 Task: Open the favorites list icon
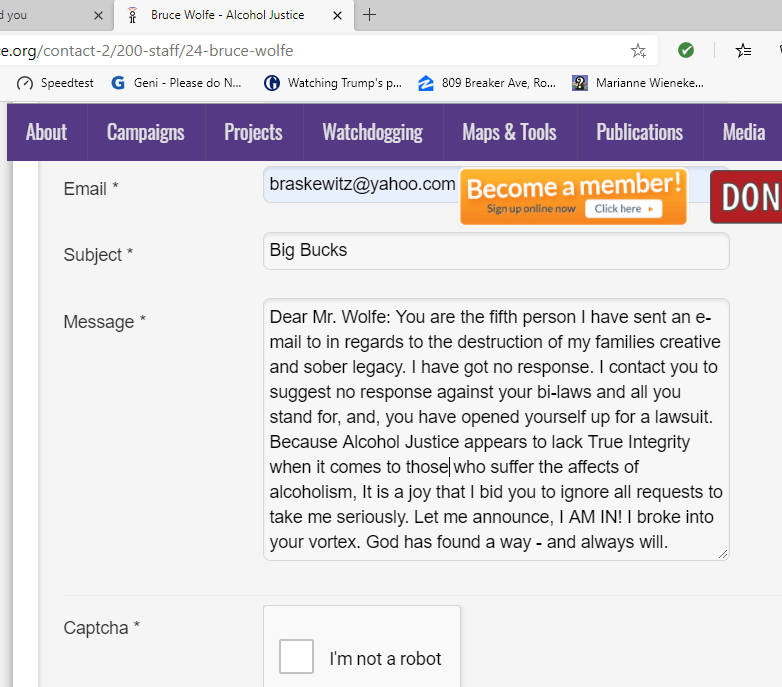(x=743, y=50)
